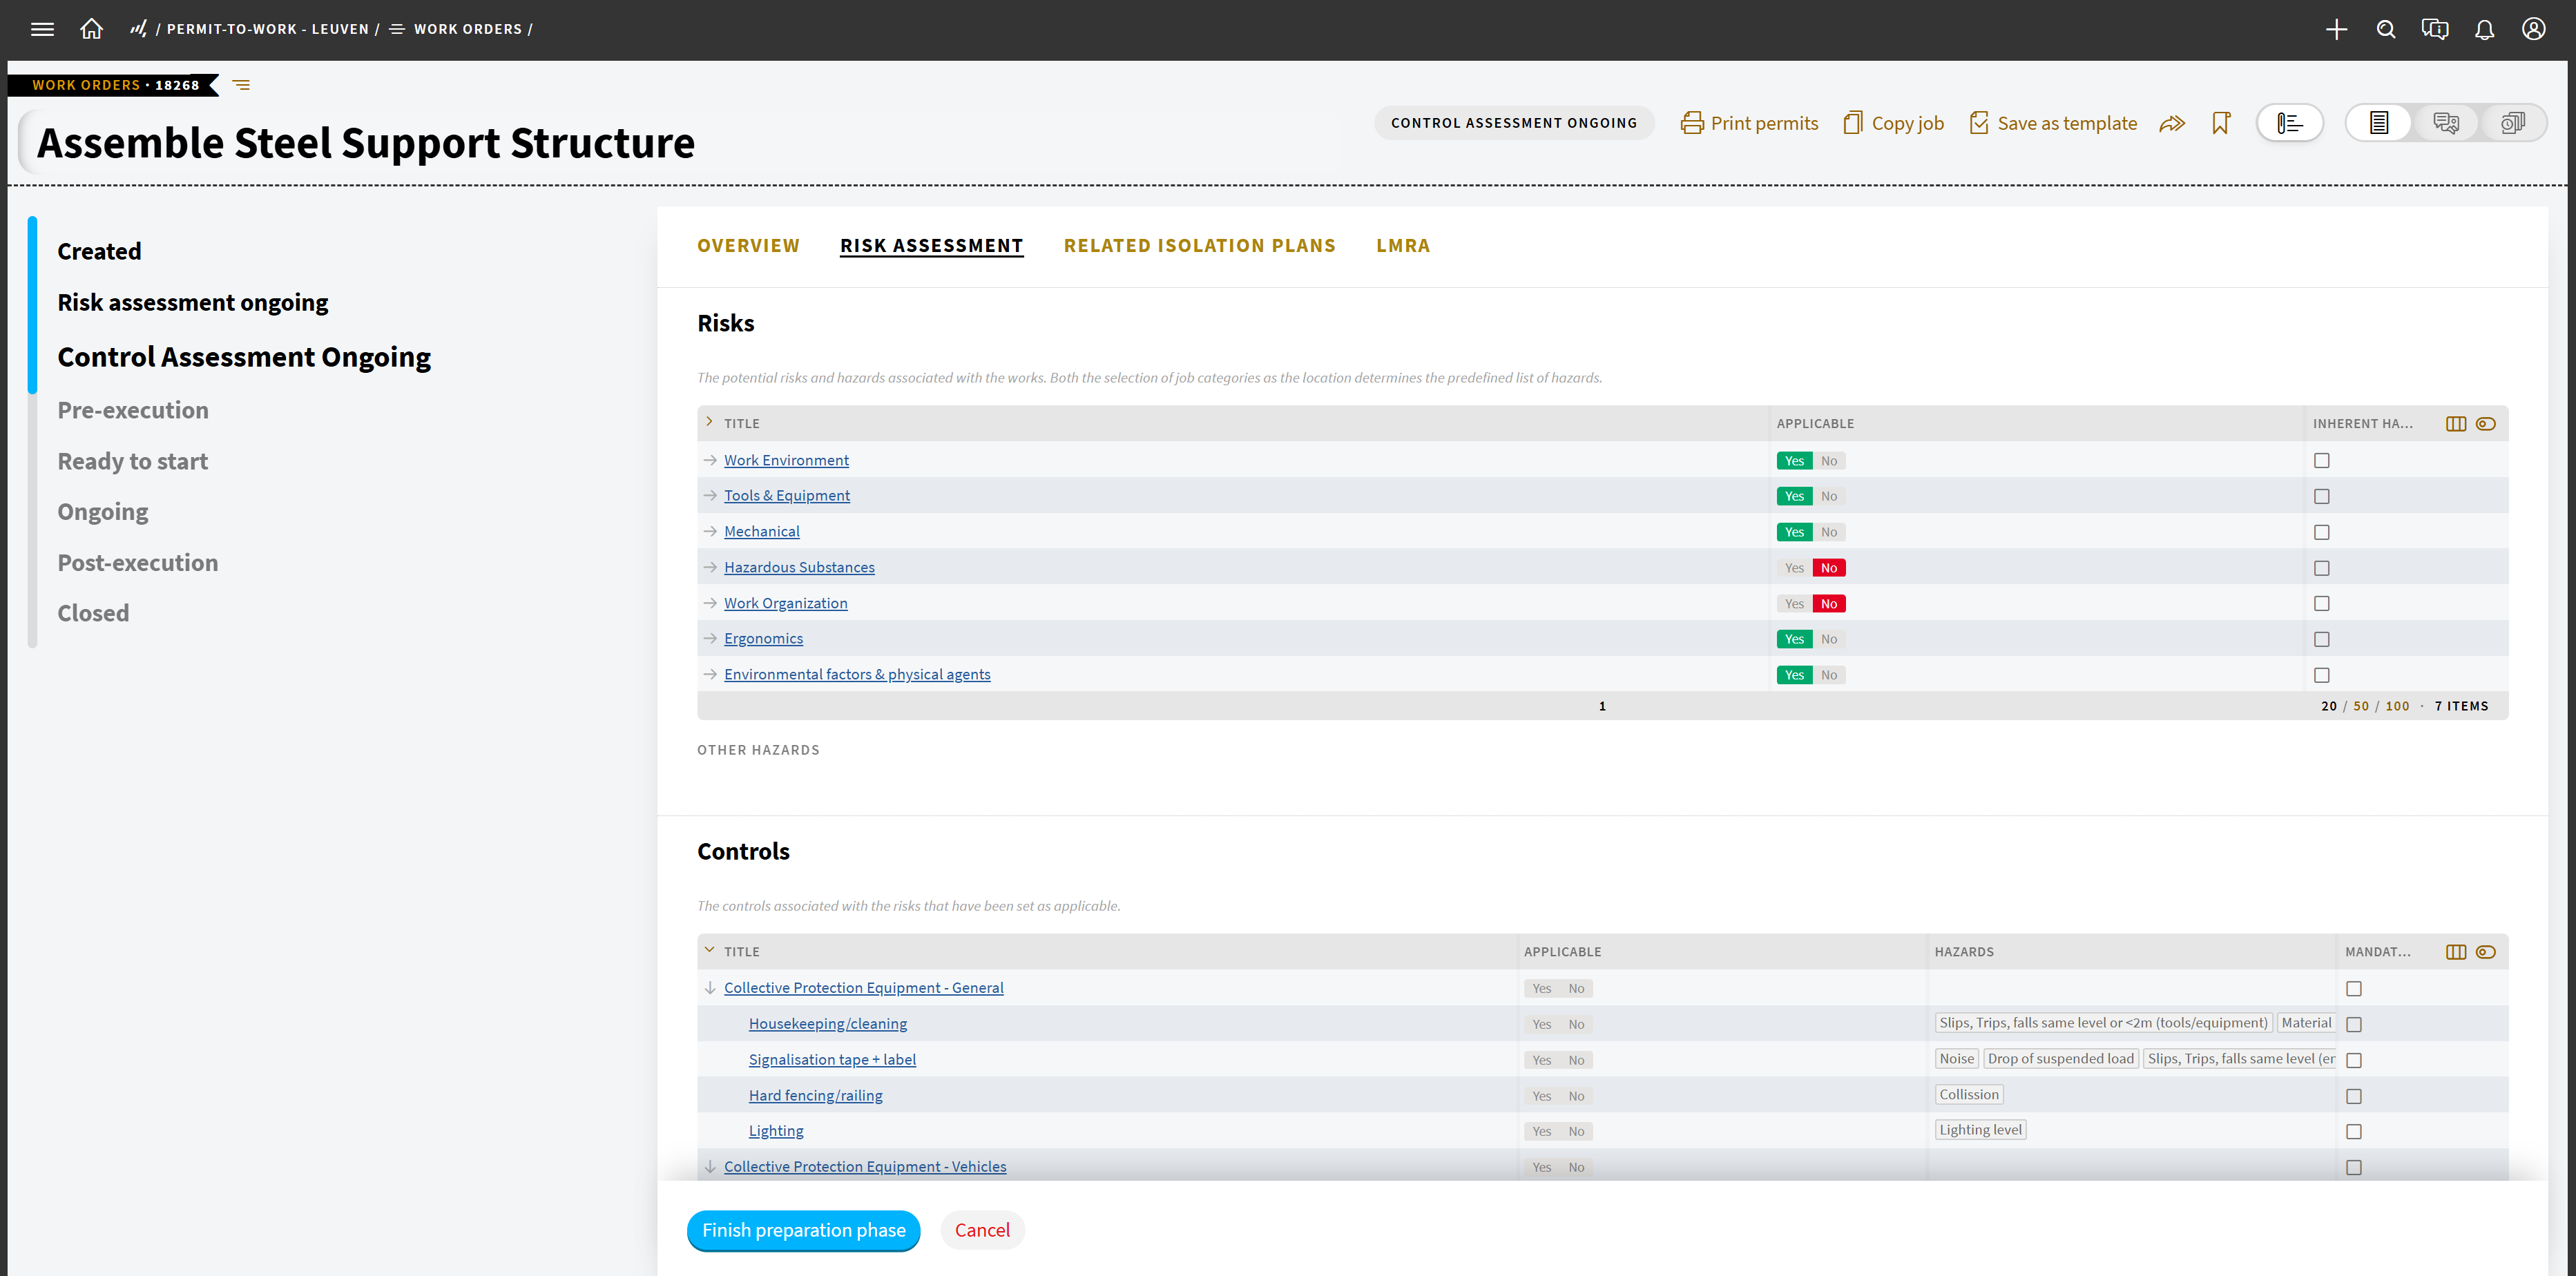
Task: Switch to the Overview tab
Action: click(748, 246)
